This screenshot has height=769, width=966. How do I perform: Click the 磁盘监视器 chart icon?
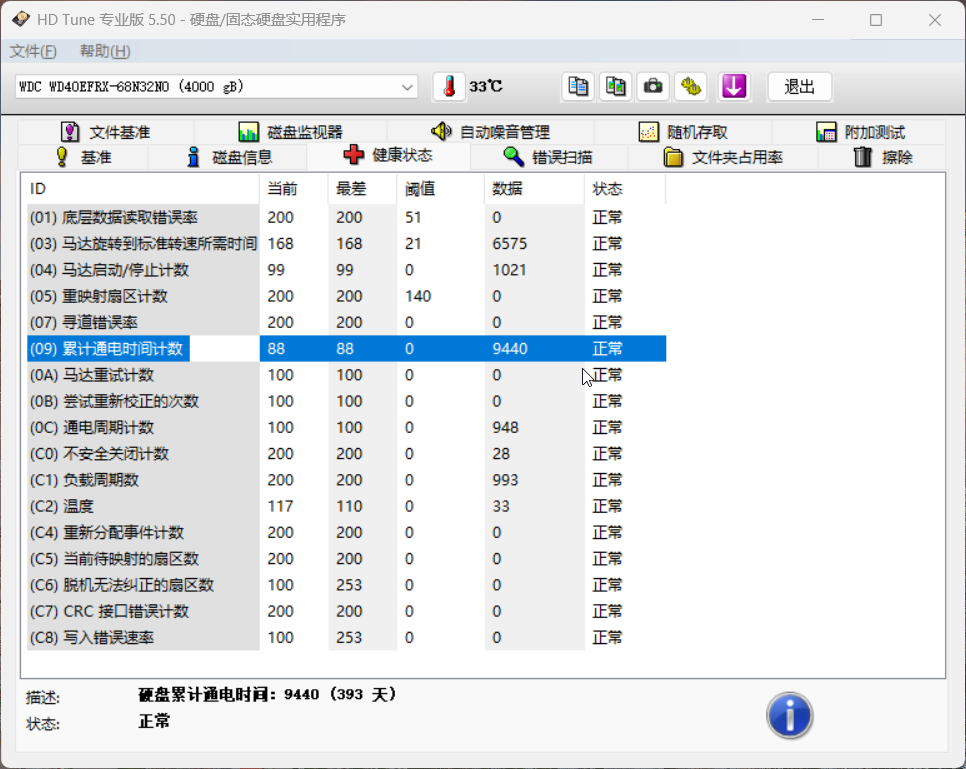(x=248, y=132)
